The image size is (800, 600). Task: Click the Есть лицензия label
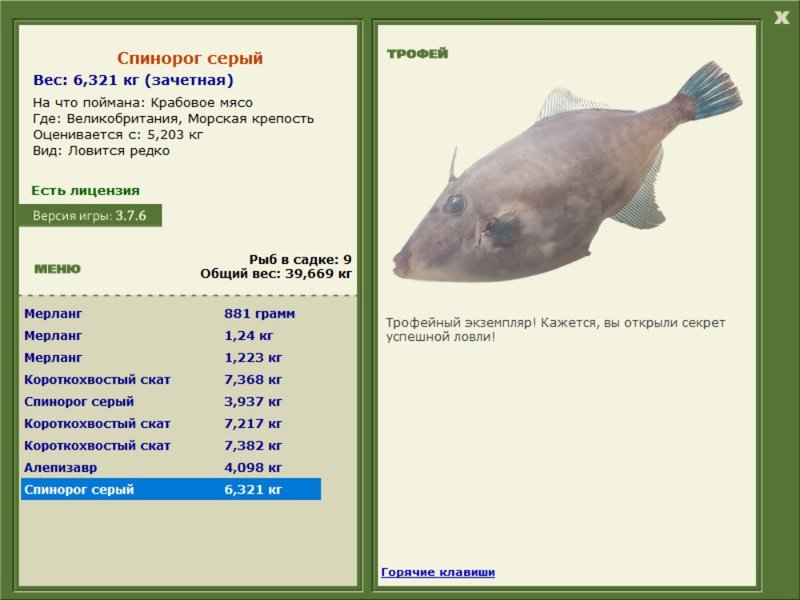click(85, 190)
